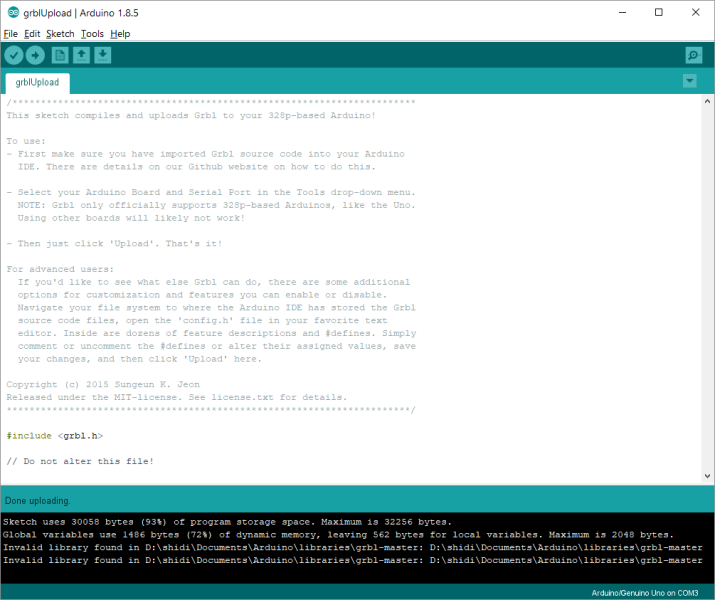Image resolution: width=715 pixels, height=600 pixels.
Task: Click the 'Then just click Upload' comment line
Action: 114,243
